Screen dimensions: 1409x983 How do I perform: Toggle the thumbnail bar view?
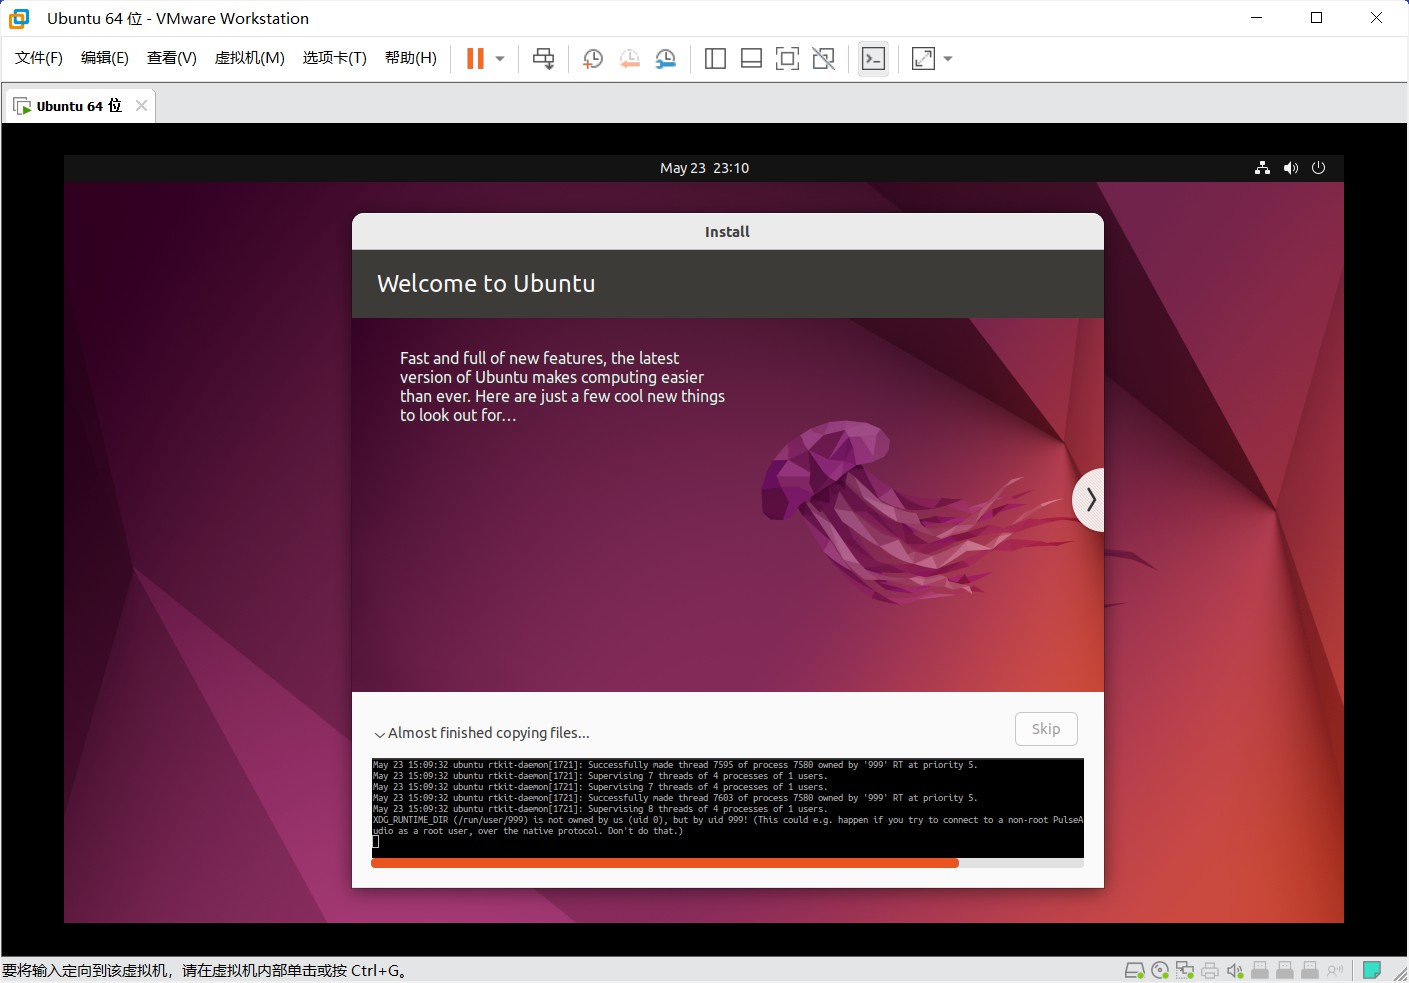[x=751, y=59]
